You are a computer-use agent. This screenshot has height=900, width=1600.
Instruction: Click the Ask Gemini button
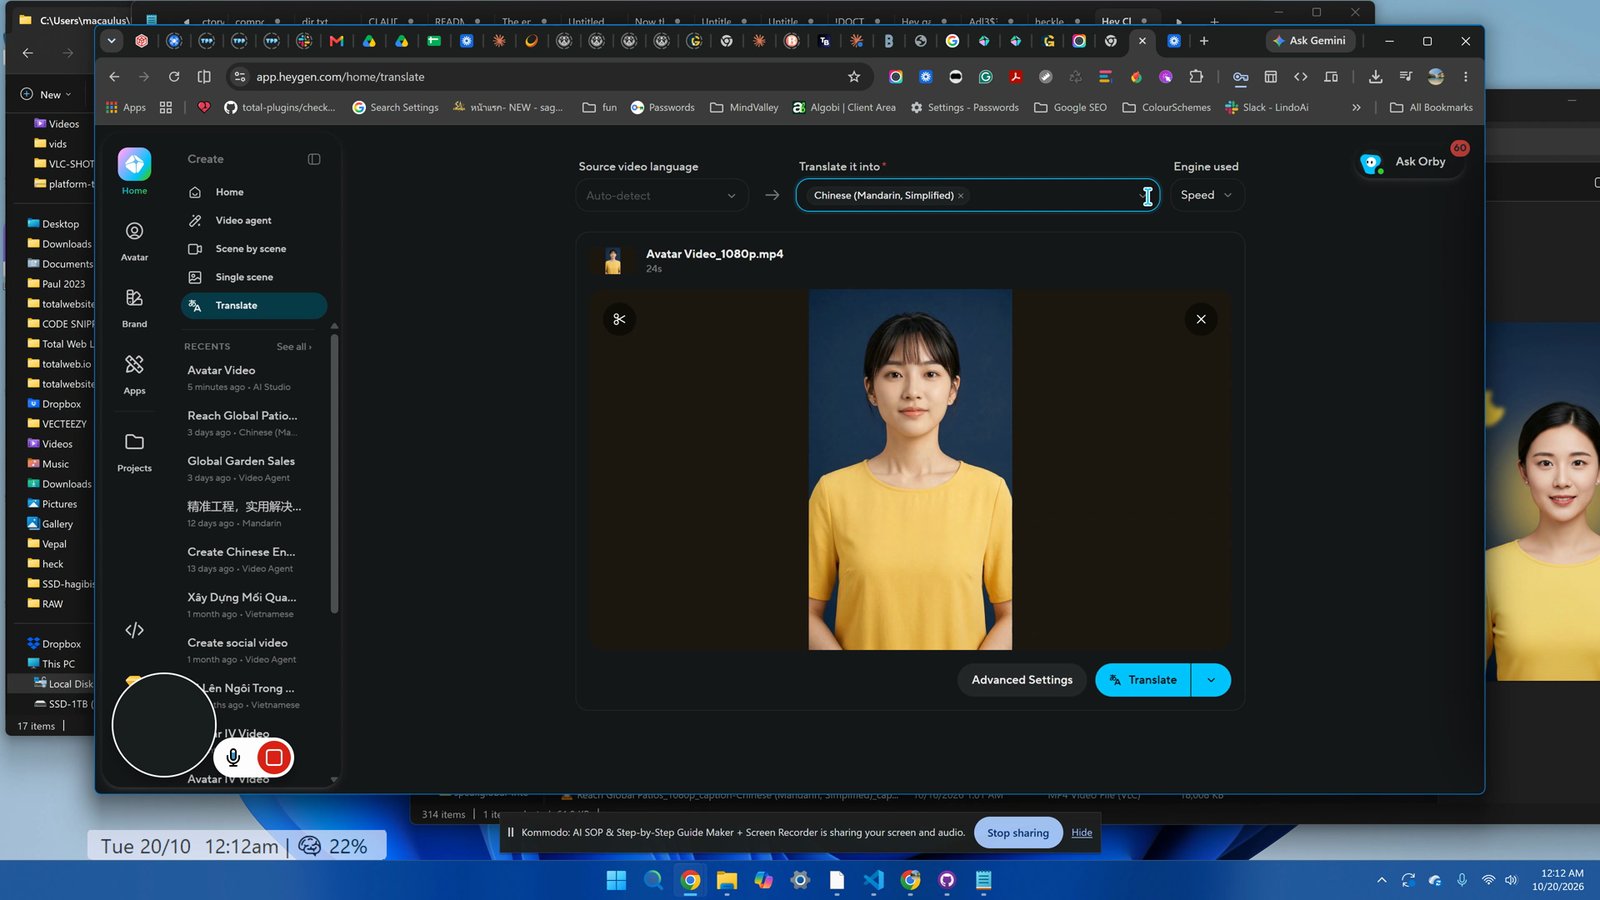pyautogui.click(x=1310, y=41)
